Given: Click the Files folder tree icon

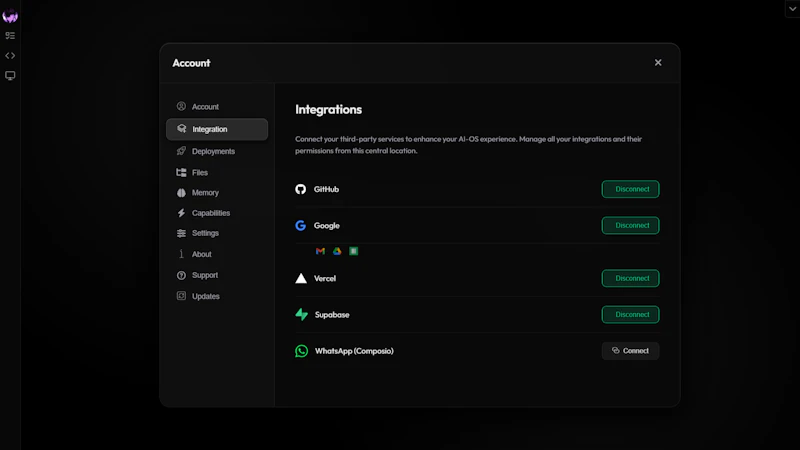Looking at the screenshot, I should coord(181,172).
